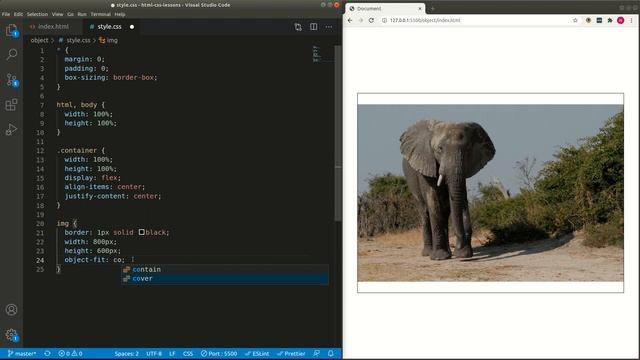
Task: Select the Document browser tab
Action: (385, 9)
